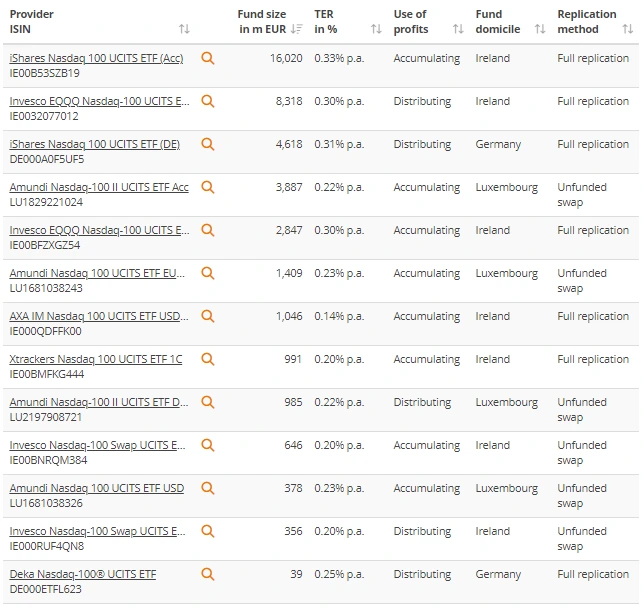Sort by Use of profits arrows
The height and width of the screenshot is (609, 643).
click(458, 29)
